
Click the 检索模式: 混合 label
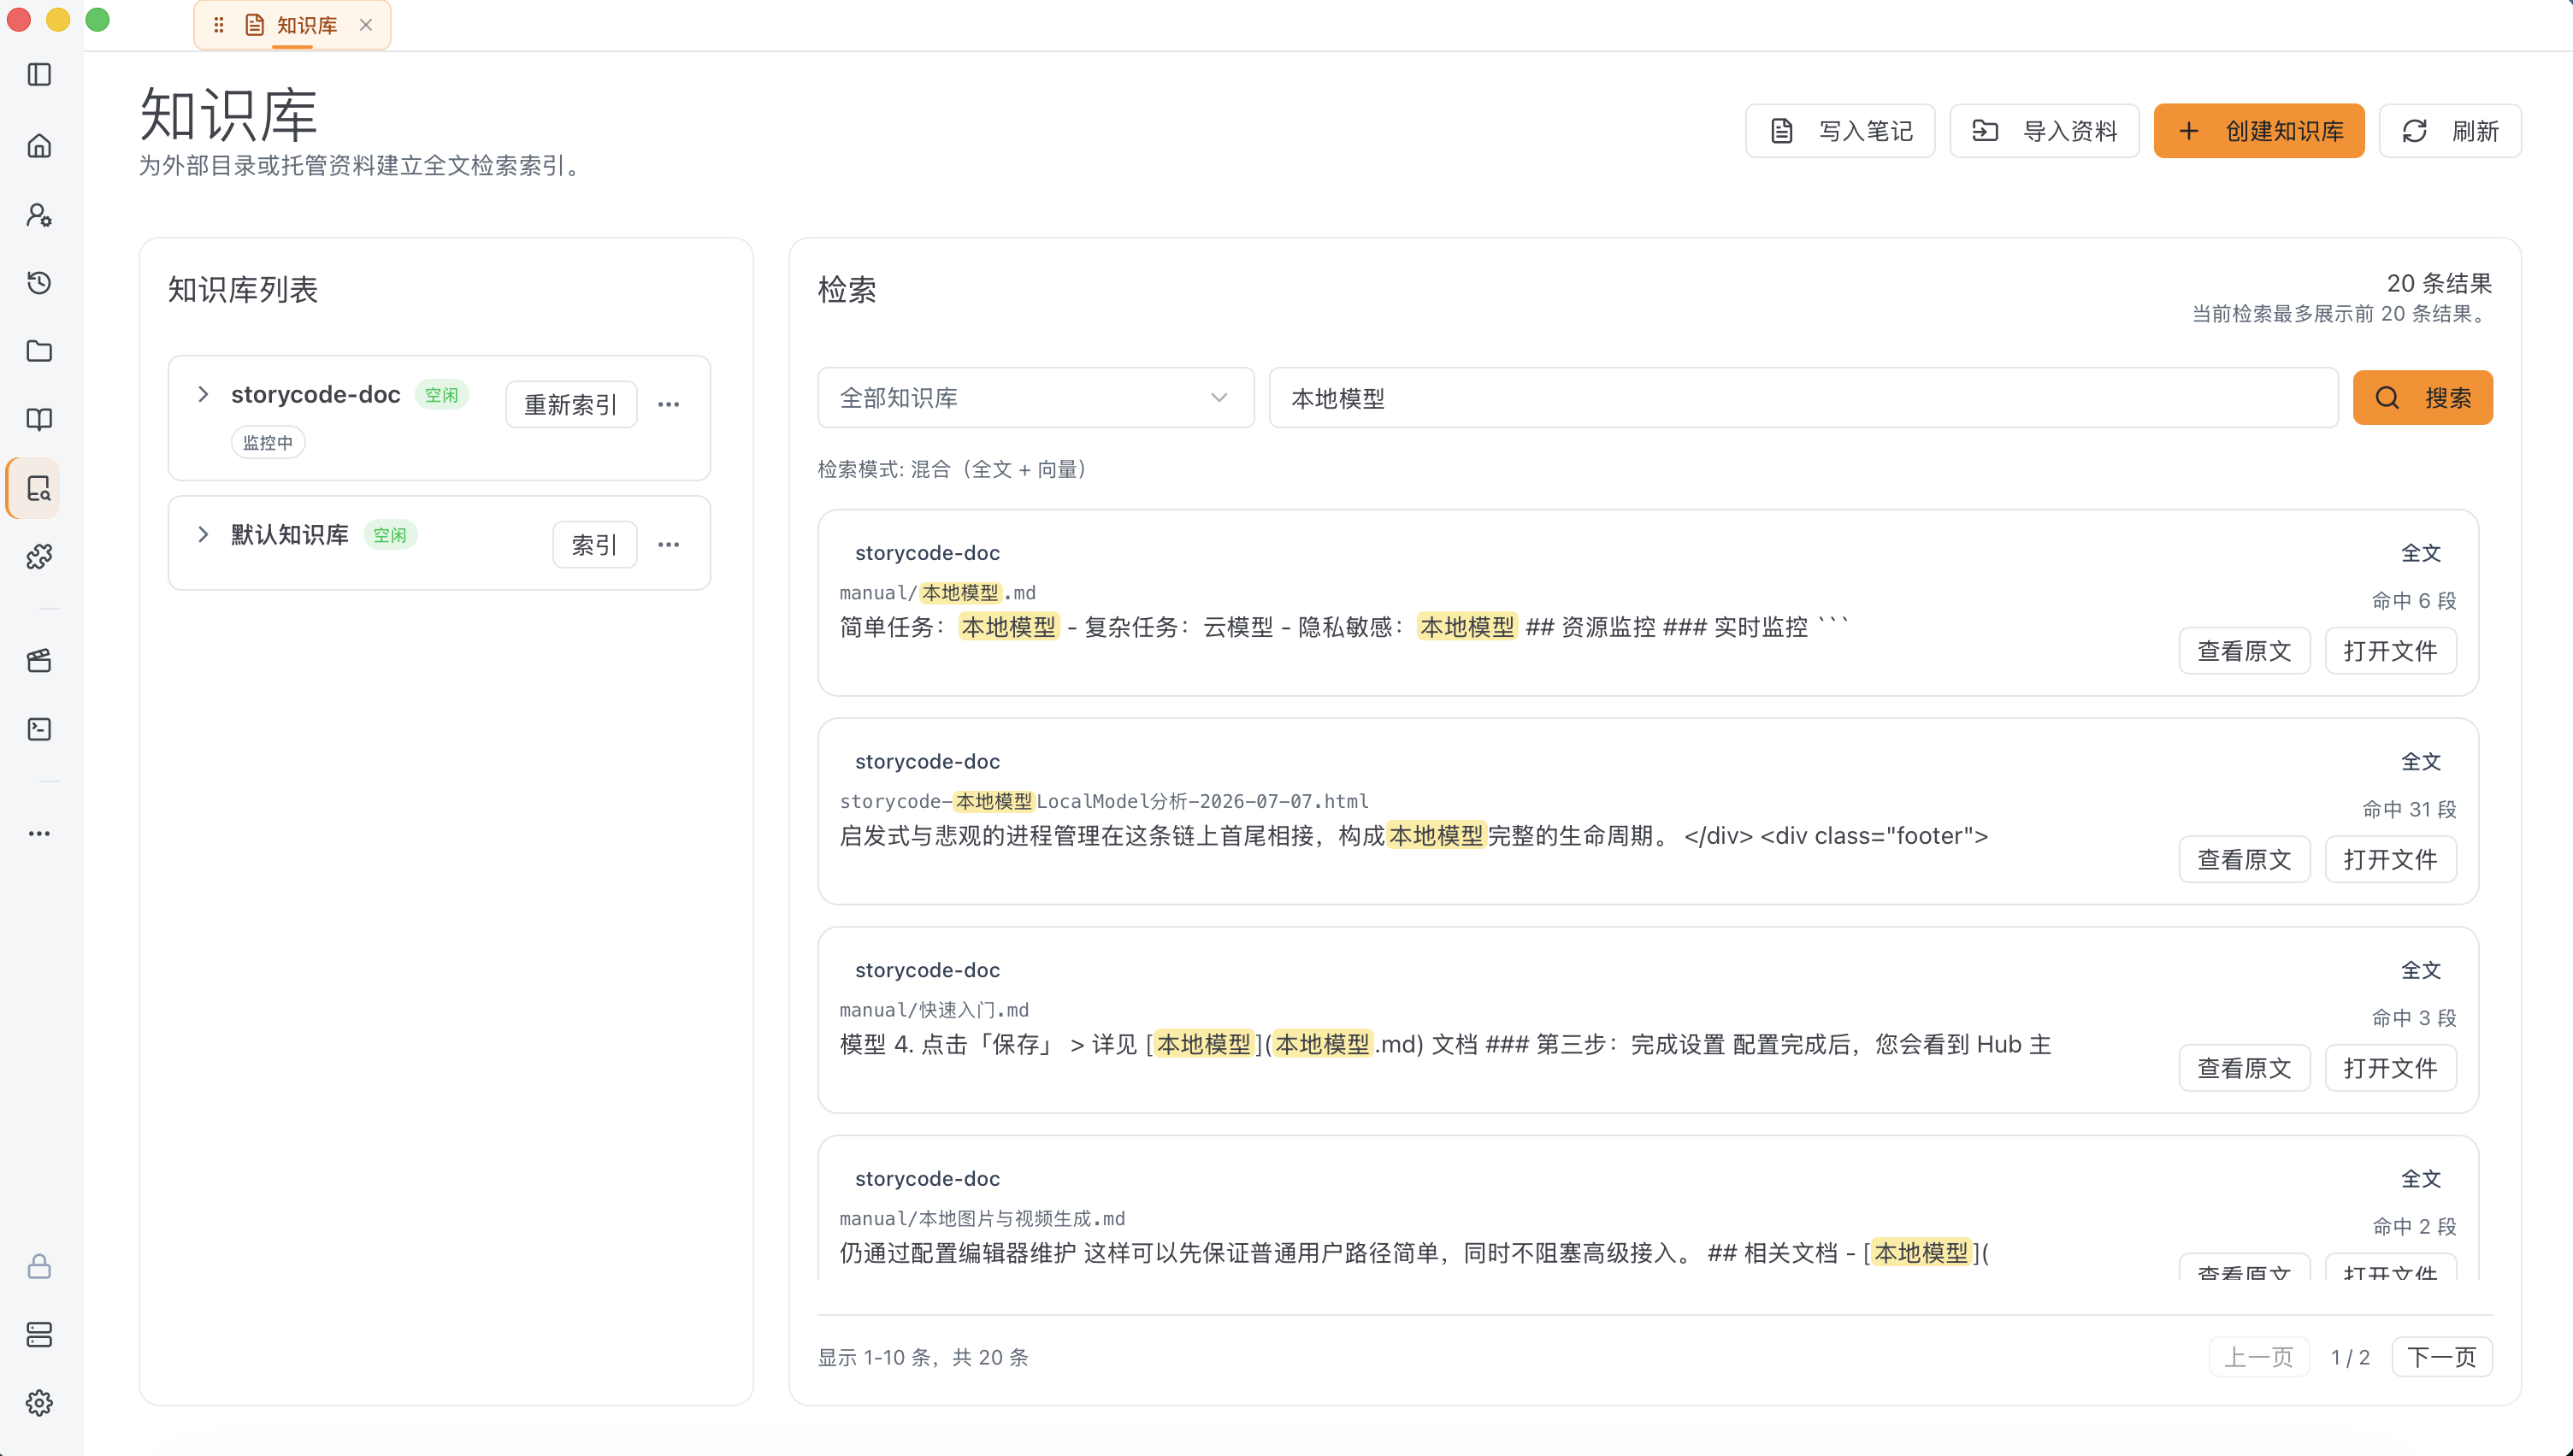[952, 469]
